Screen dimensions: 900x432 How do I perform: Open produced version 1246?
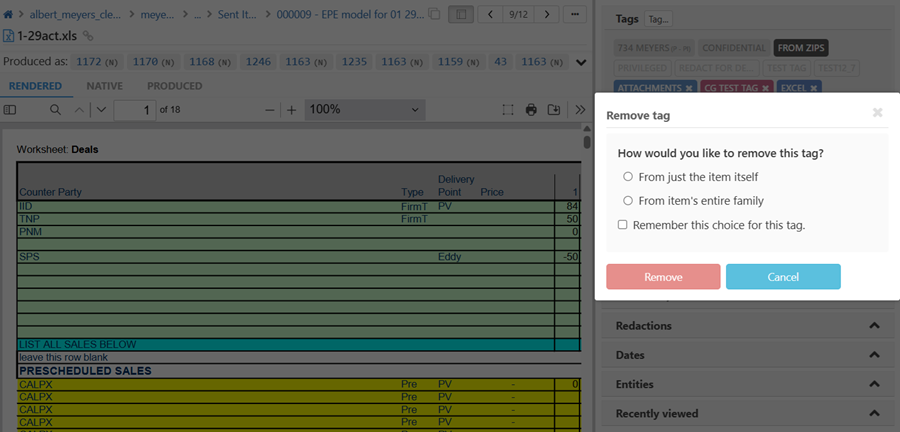(x=258, y=62)
